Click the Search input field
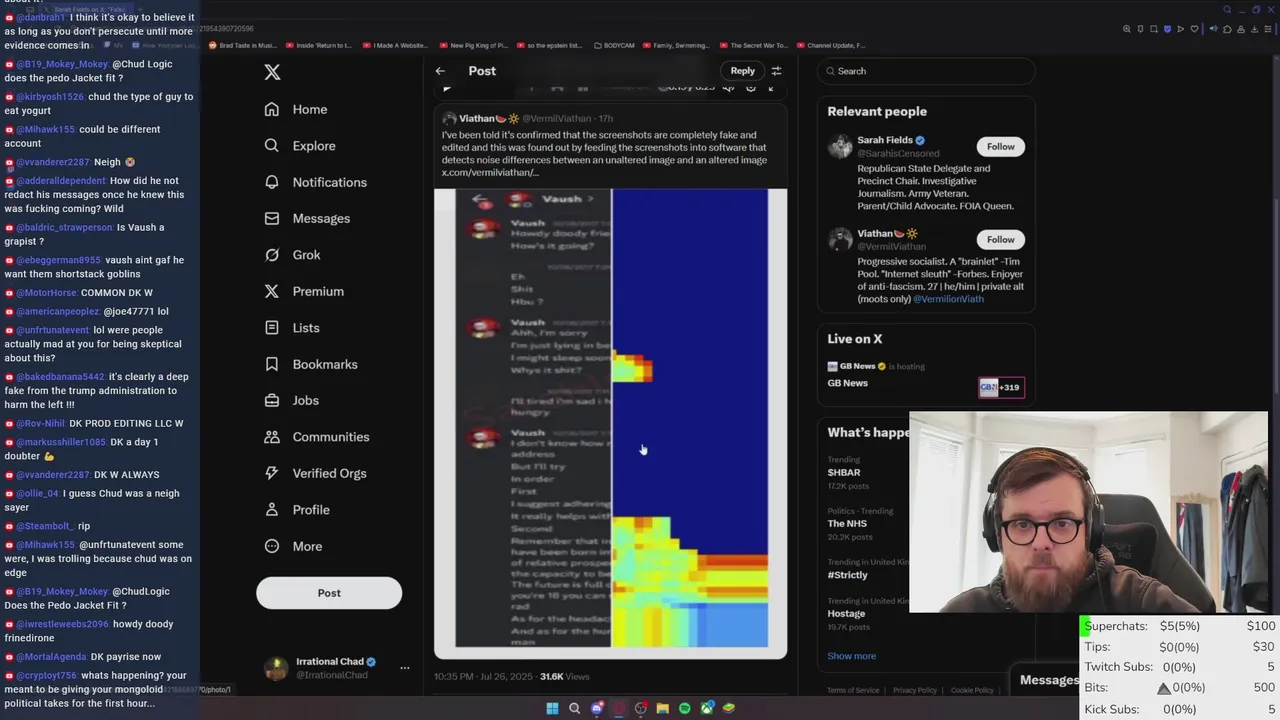Image resolution: width=1280 pixels, height=720 pixels. point(926,71)
